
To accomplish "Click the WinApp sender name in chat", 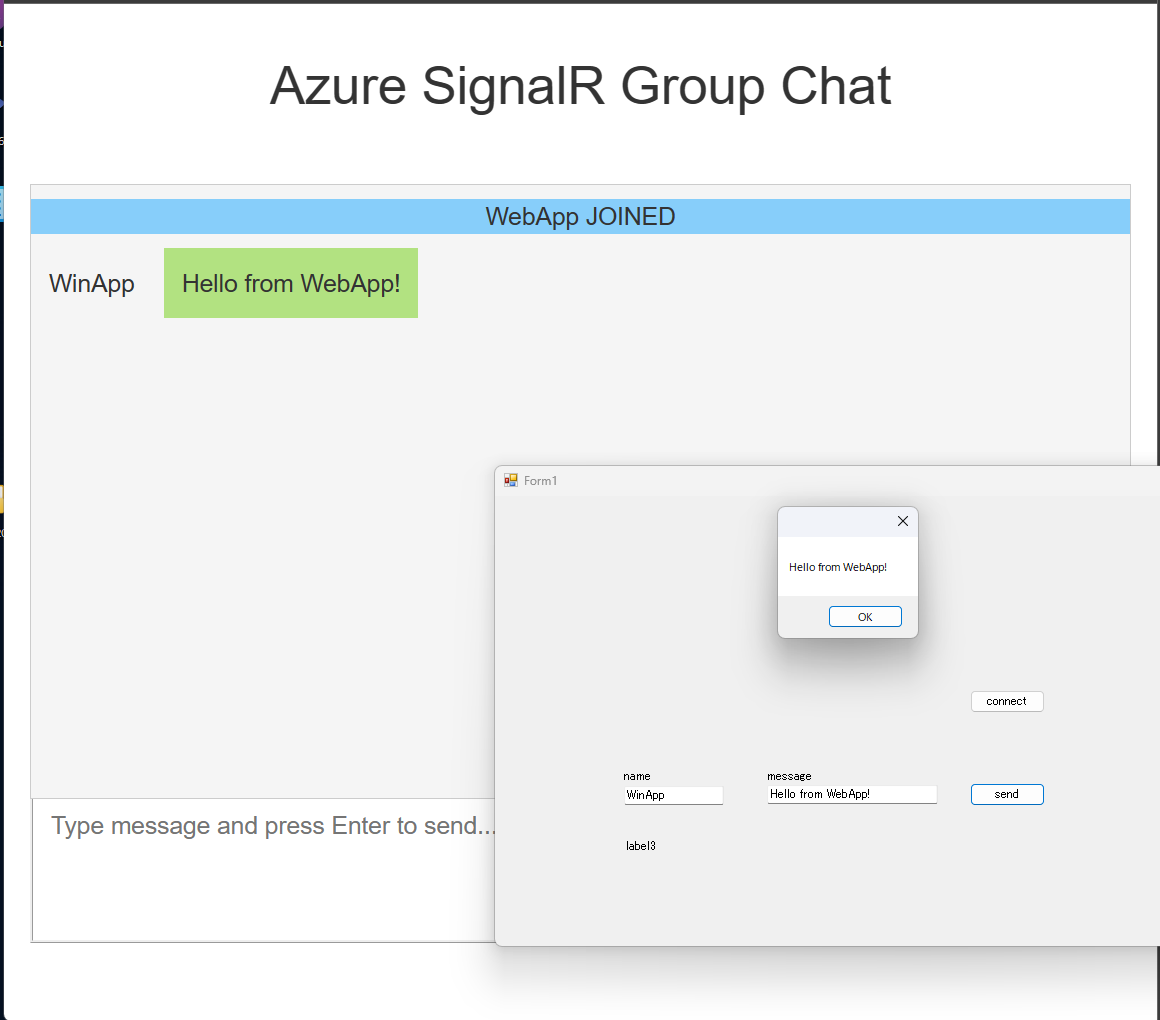I will (x=92, y=284).
